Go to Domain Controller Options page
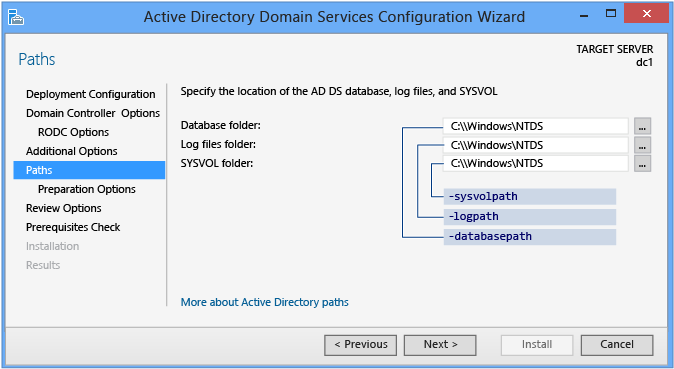 (93, 113)
